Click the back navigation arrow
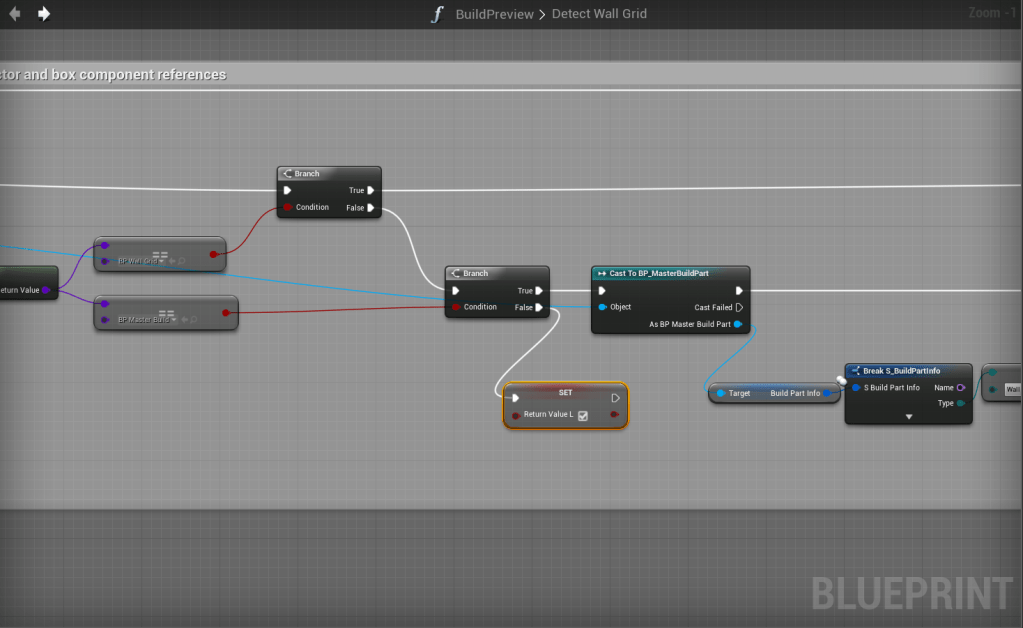The height and width of the screenshot is (628, 1023). click(14, 14)
